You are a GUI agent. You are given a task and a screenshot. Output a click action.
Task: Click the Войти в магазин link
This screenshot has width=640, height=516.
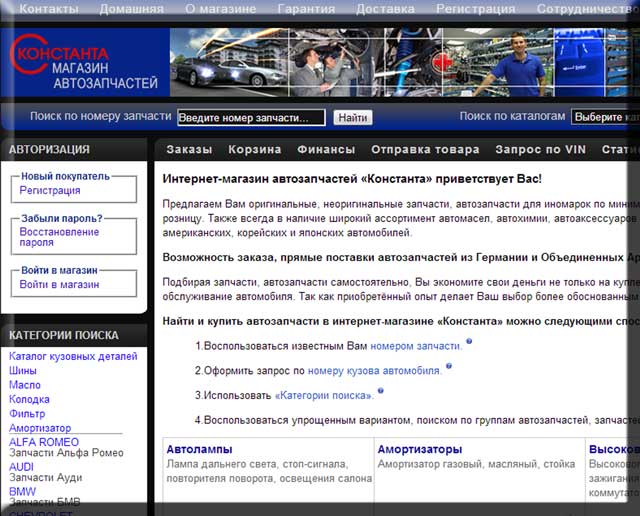59,284
